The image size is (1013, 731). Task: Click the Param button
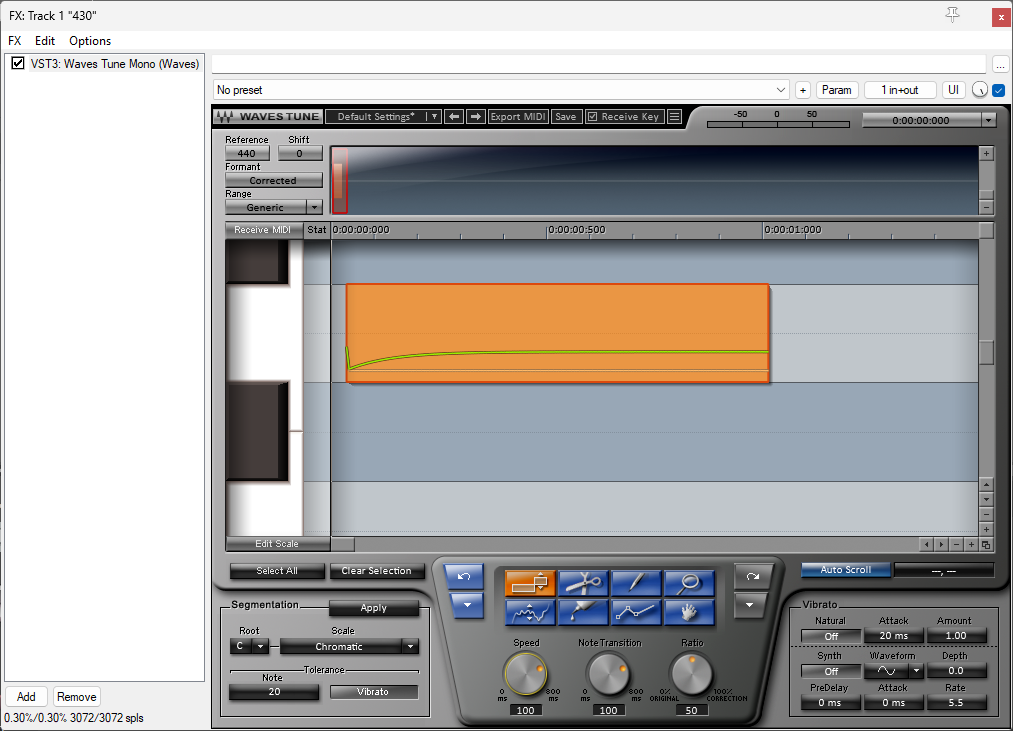click(837, 90)
